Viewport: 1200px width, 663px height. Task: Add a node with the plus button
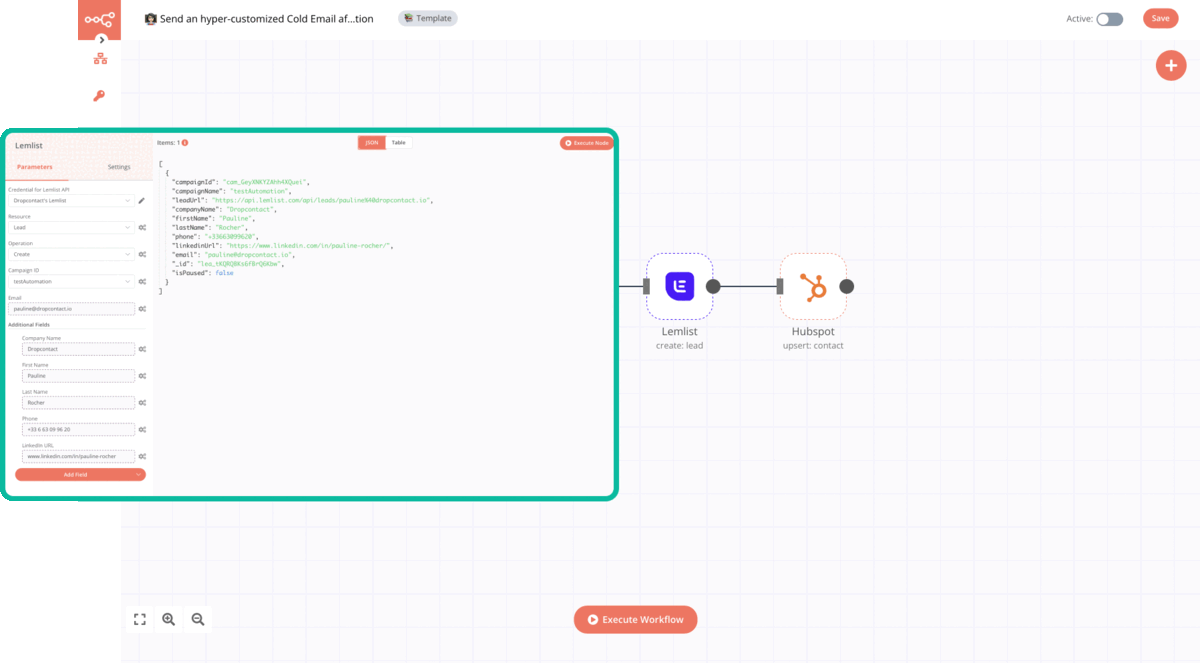point(1171,65)
